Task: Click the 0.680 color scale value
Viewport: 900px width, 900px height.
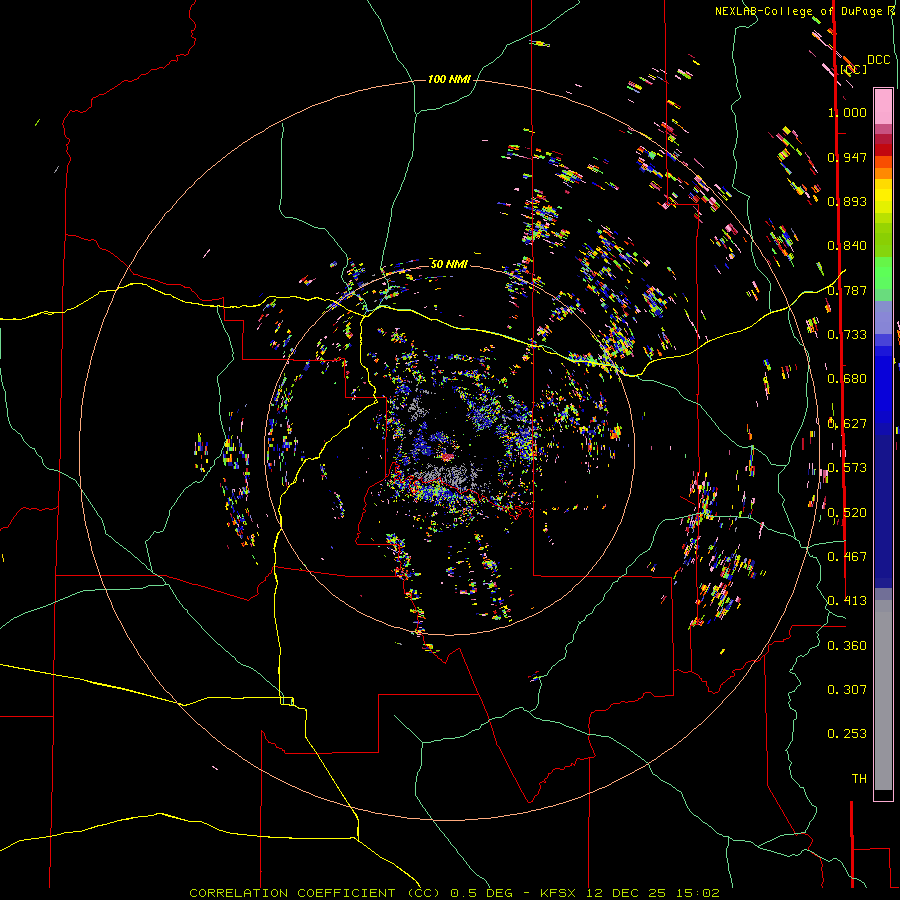Action: (x=847, y=379)
